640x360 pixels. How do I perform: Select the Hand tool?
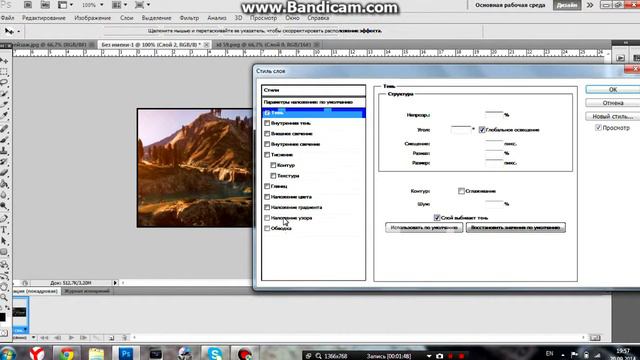4,286
